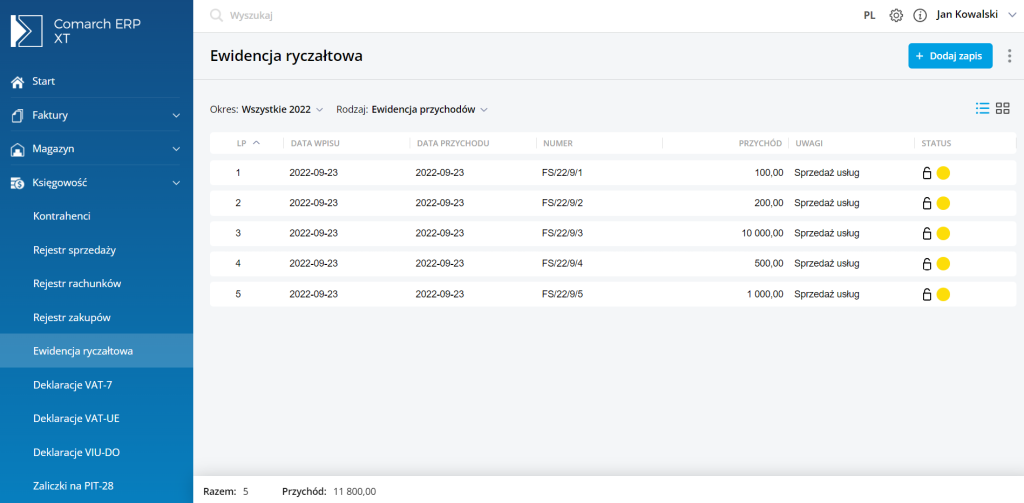Open the info icon in top bar
This screenshot has width=1024, height=503.
pyautogui.click(x=920, y=15)
